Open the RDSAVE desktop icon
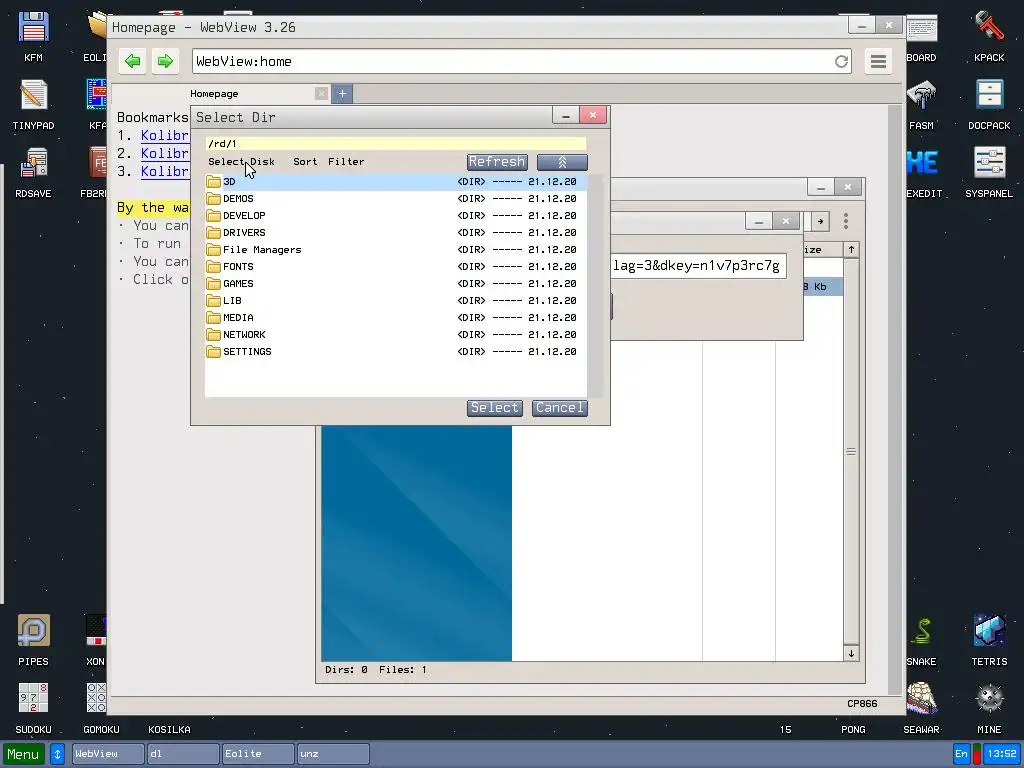The image size is (1024, 768). tap(33, 172)
